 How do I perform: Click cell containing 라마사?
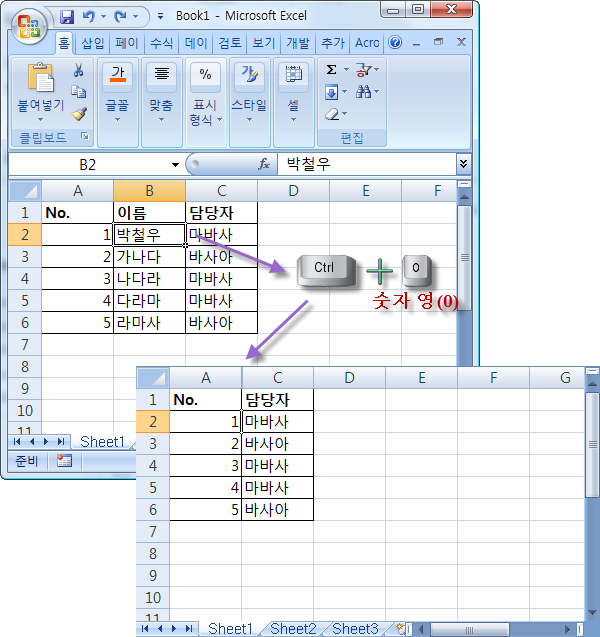[x=149, y=323]
